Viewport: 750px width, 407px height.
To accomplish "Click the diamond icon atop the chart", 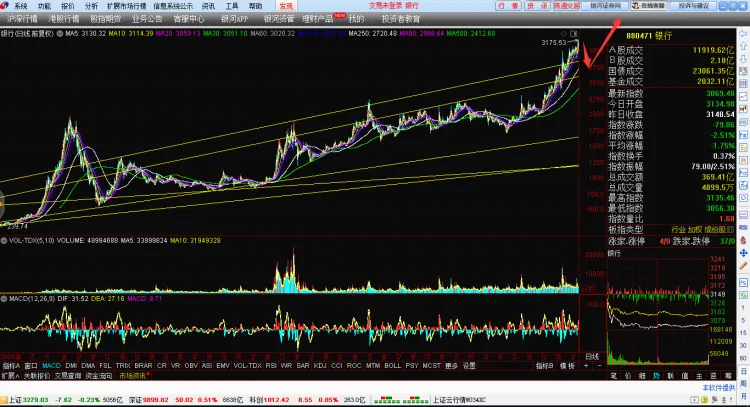I will tap(563, 33).
